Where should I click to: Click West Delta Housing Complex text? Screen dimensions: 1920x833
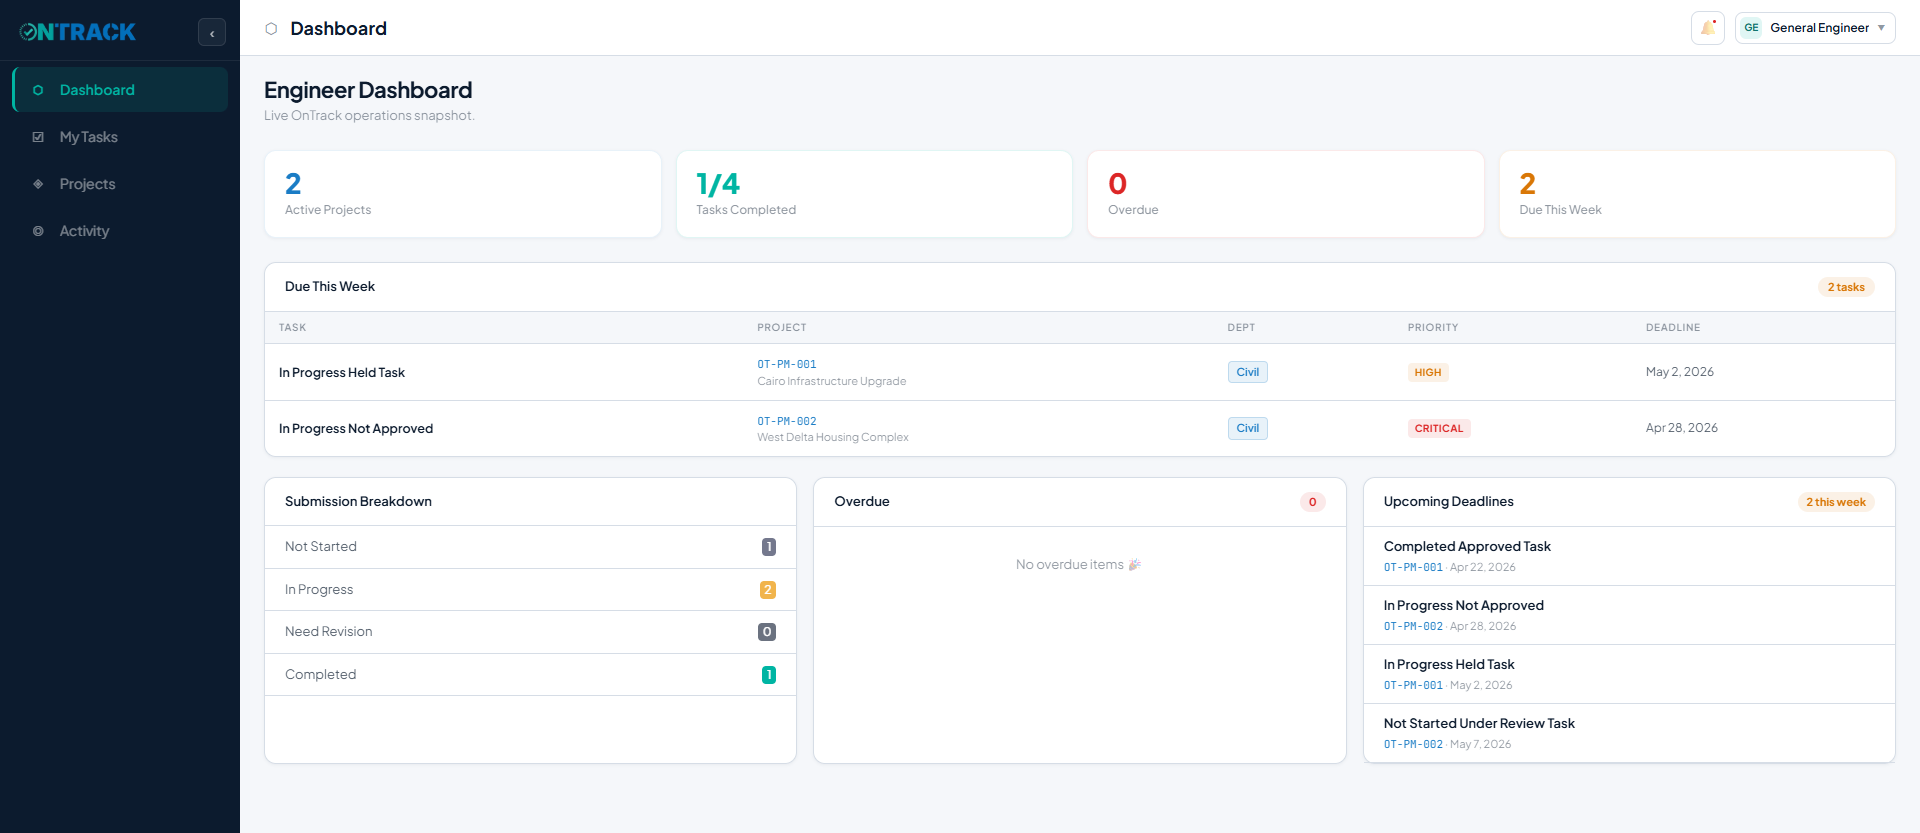tap(833, 437)
